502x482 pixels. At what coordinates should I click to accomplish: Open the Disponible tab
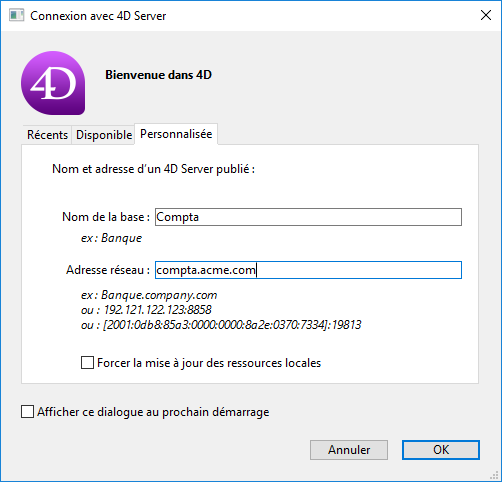point(104,135)
